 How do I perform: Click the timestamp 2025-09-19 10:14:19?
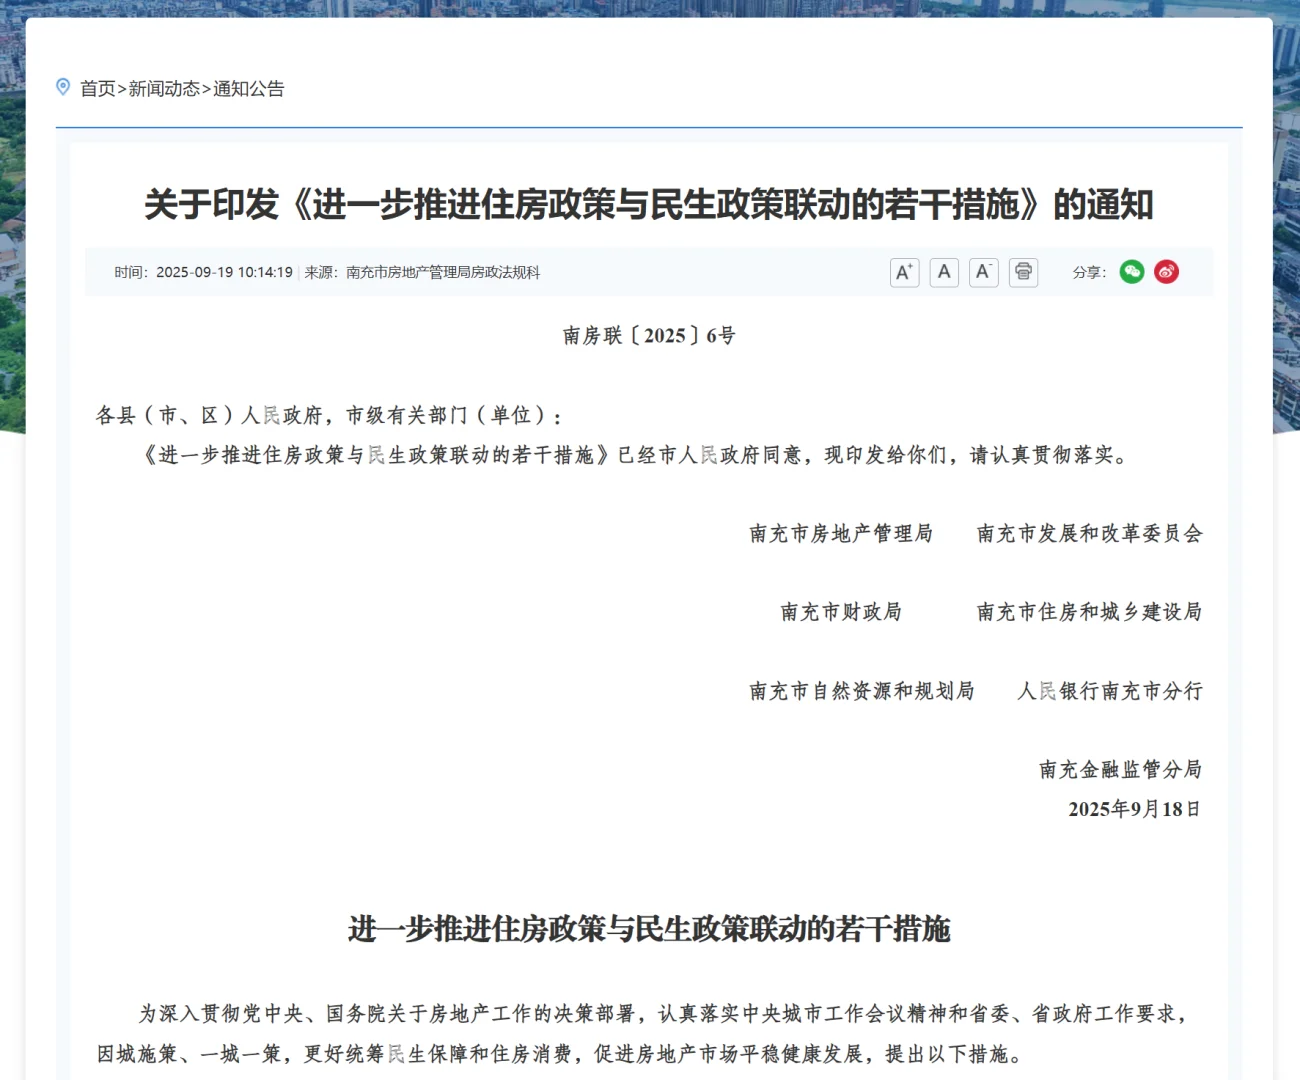point(224,272)
